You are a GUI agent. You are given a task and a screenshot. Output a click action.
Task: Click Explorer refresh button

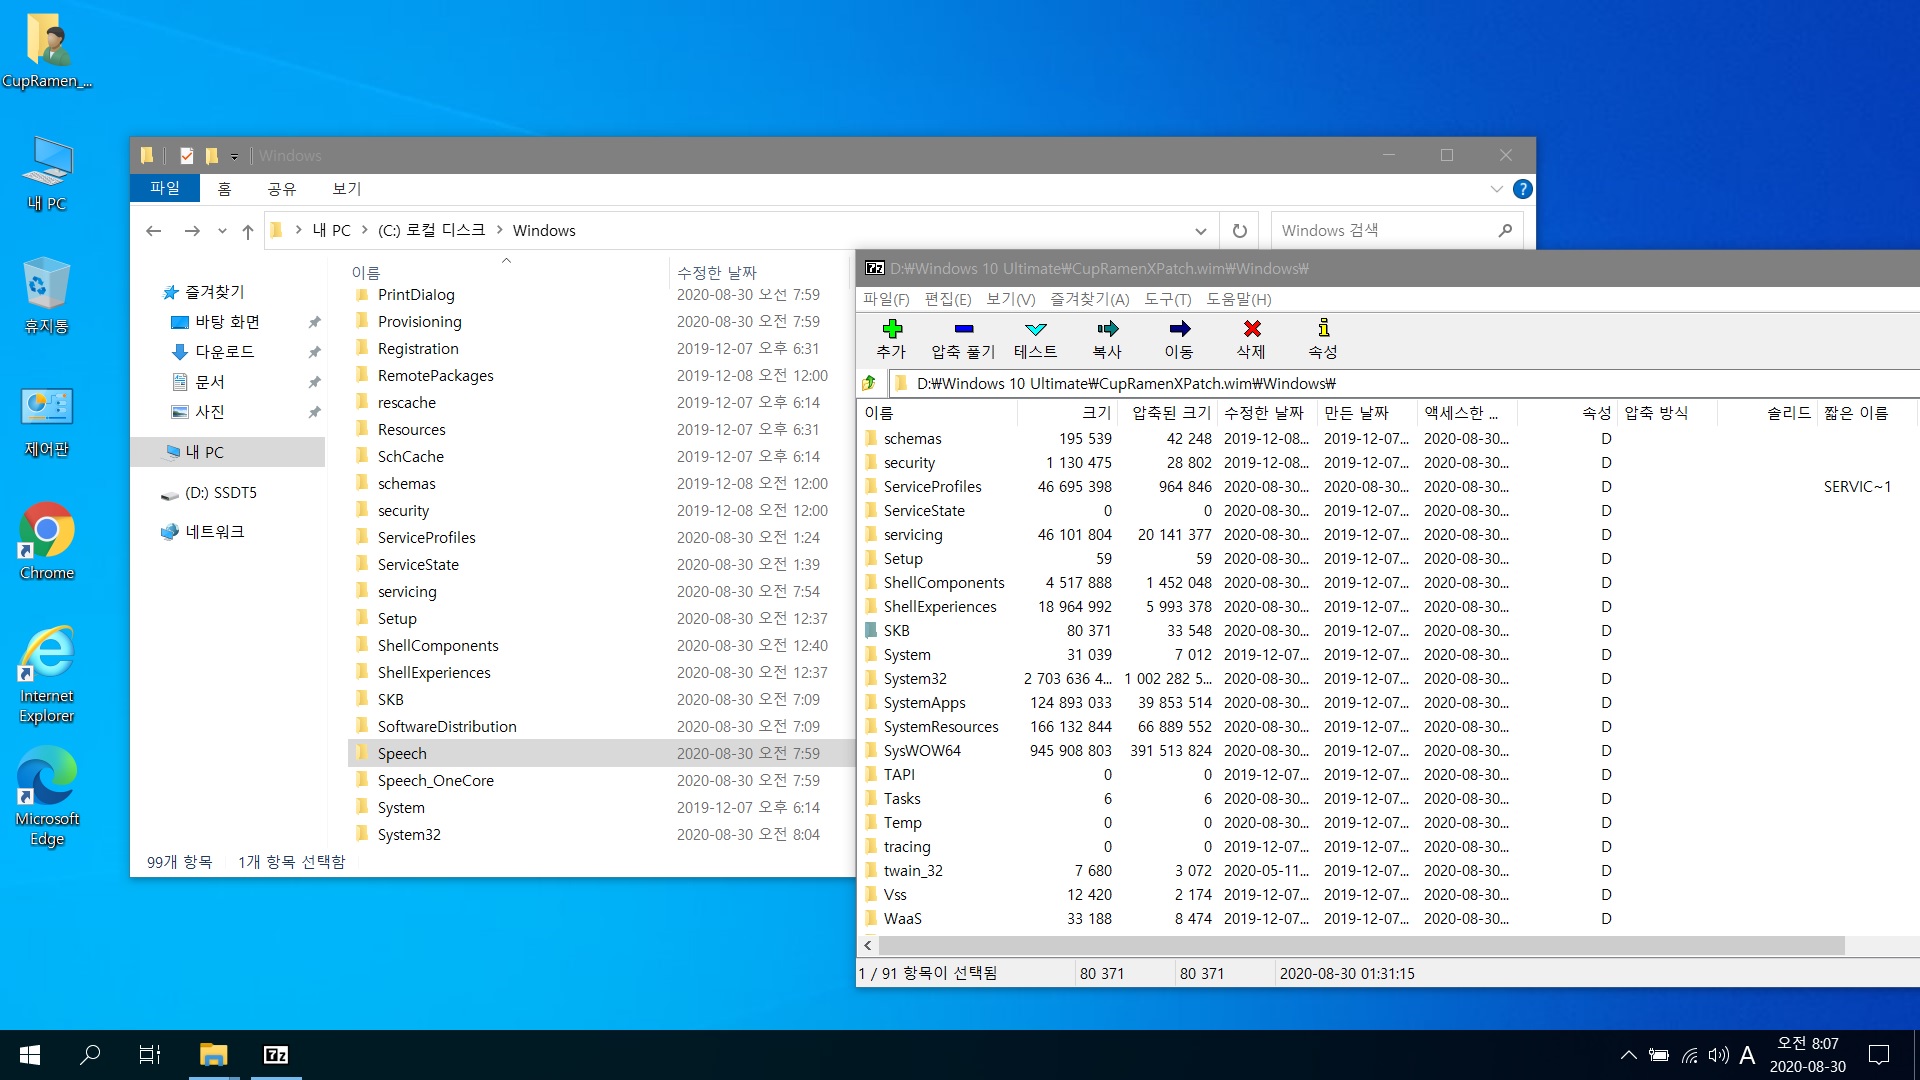(x=1239, y=230)
